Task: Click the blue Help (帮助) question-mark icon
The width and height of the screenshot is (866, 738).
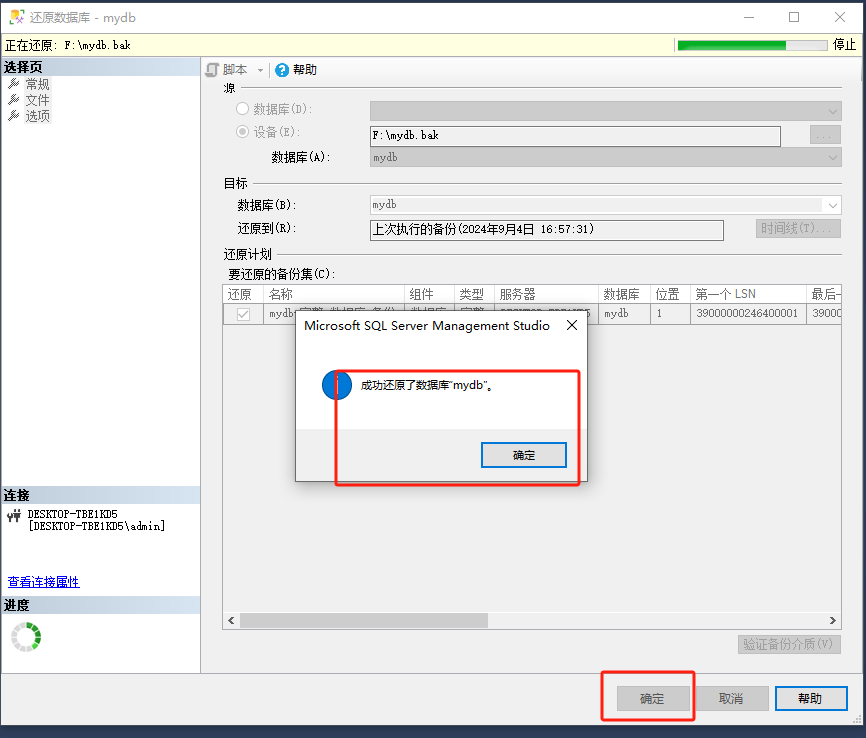Action: point(282,70)
